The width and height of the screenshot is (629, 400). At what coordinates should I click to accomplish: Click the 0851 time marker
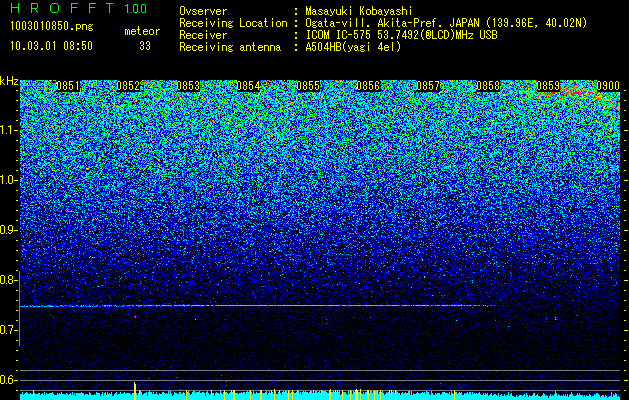(67, 86)
